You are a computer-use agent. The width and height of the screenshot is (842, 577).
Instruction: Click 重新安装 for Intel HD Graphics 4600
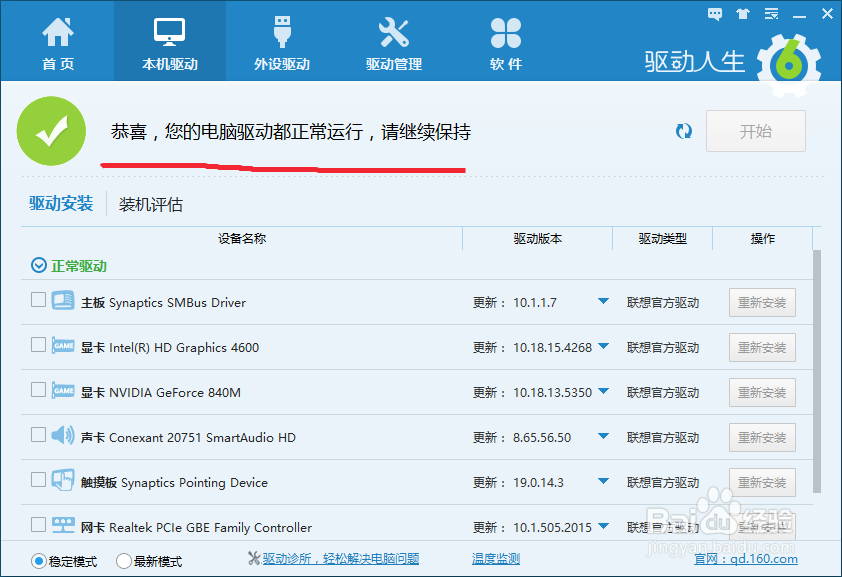point(762,348)
